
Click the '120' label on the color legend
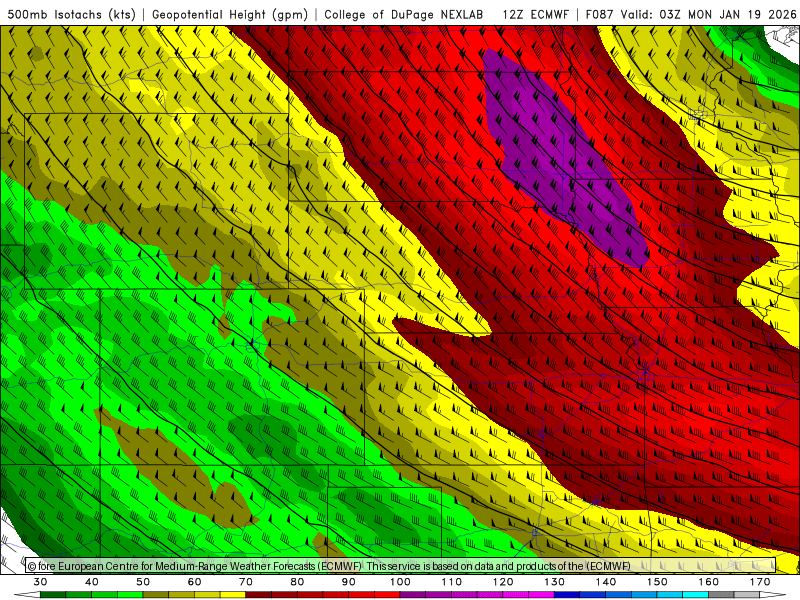coord(503,582)
